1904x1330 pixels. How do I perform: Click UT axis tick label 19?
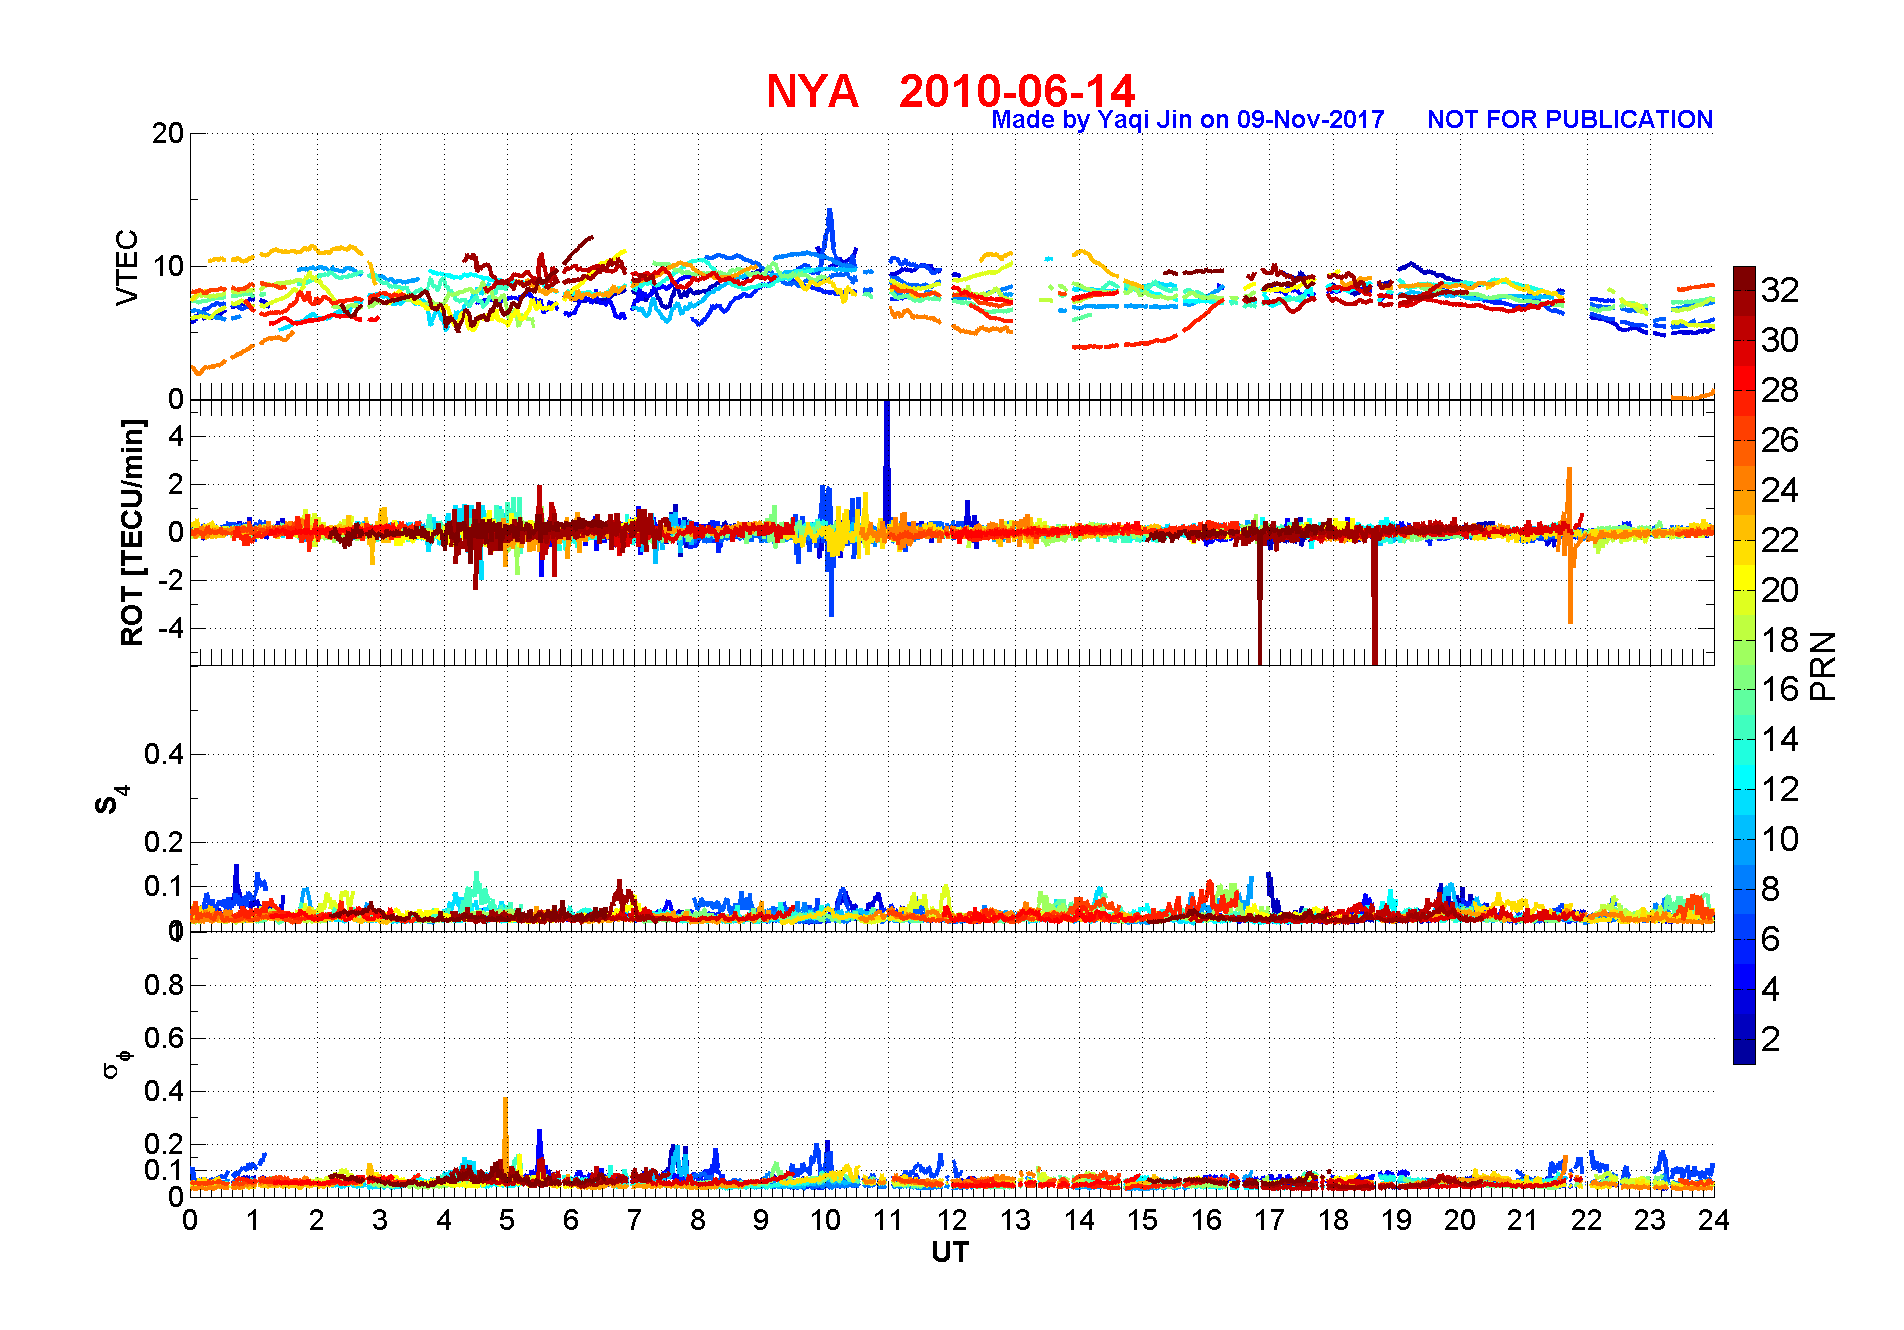point(1396,1220)
